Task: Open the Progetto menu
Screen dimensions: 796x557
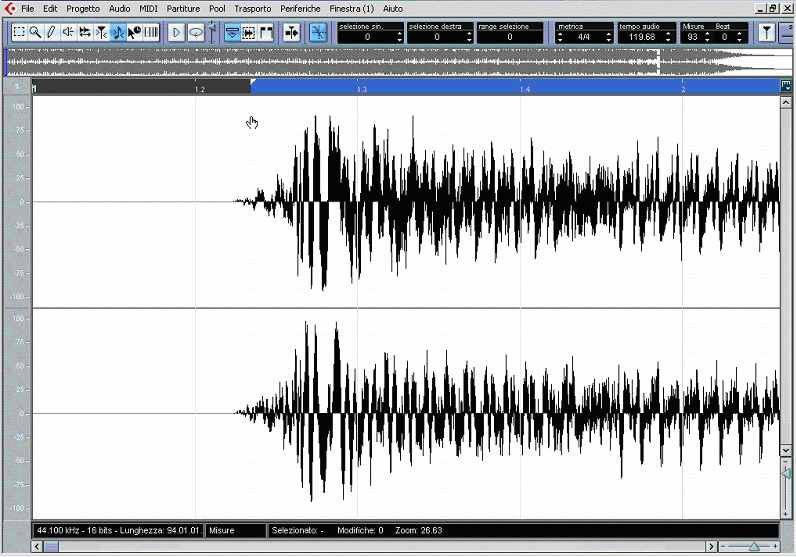Action: pyautogui.click(x=83, y=8)
